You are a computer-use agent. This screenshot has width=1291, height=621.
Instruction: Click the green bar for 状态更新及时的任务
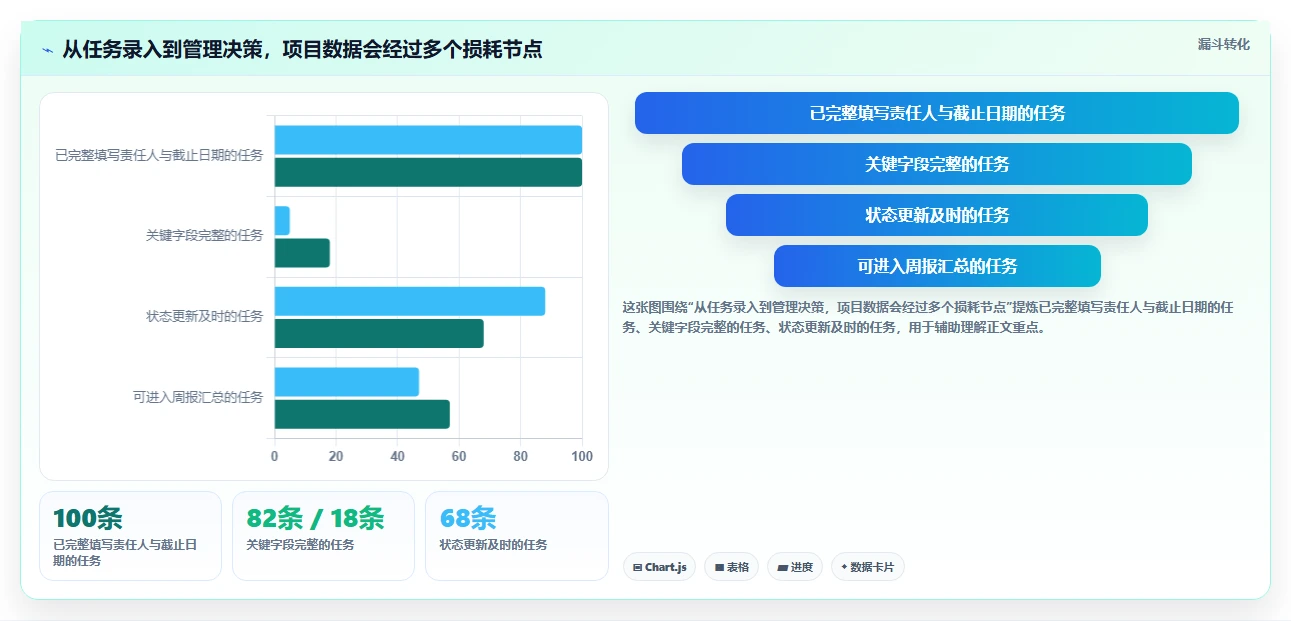[379, 333]
